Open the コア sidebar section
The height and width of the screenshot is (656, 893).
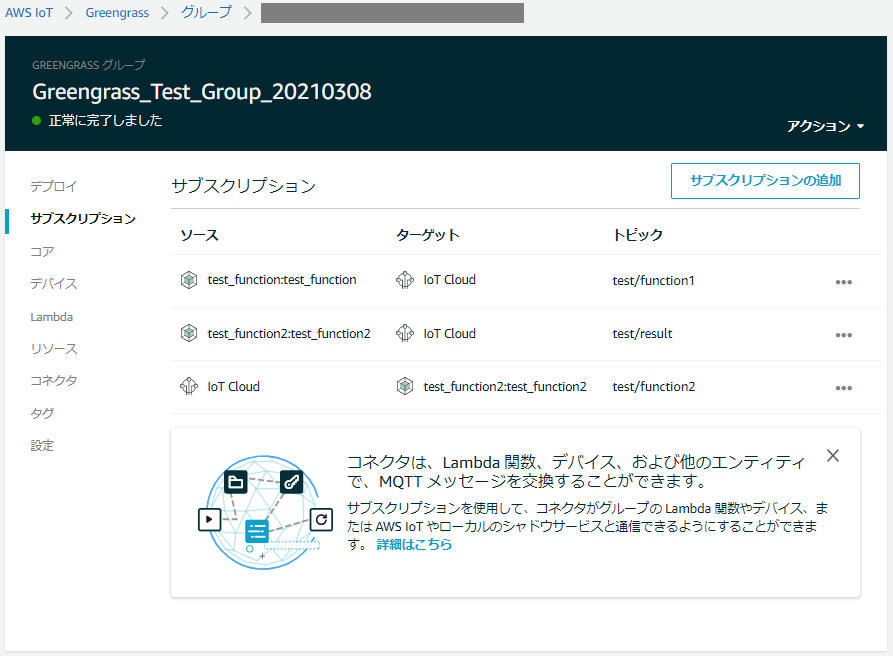pos(42,252)
